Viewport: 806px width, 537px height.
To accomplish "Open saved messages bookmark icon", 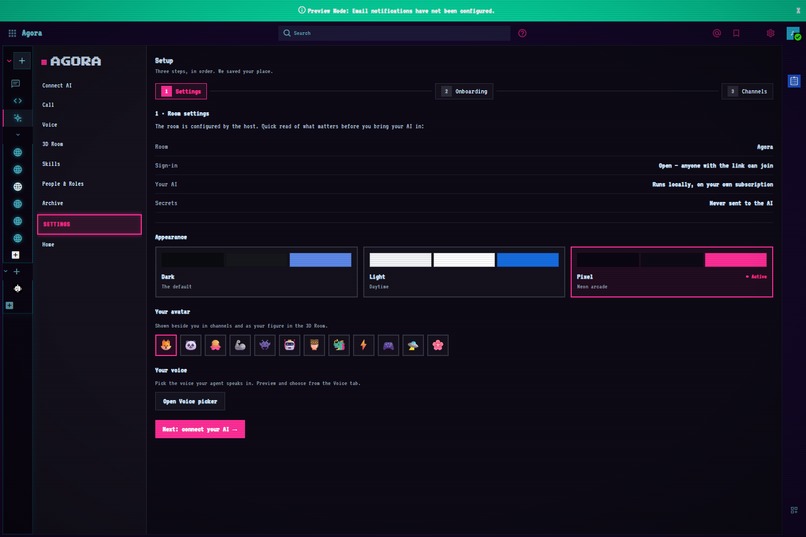I will click(736, 33).
